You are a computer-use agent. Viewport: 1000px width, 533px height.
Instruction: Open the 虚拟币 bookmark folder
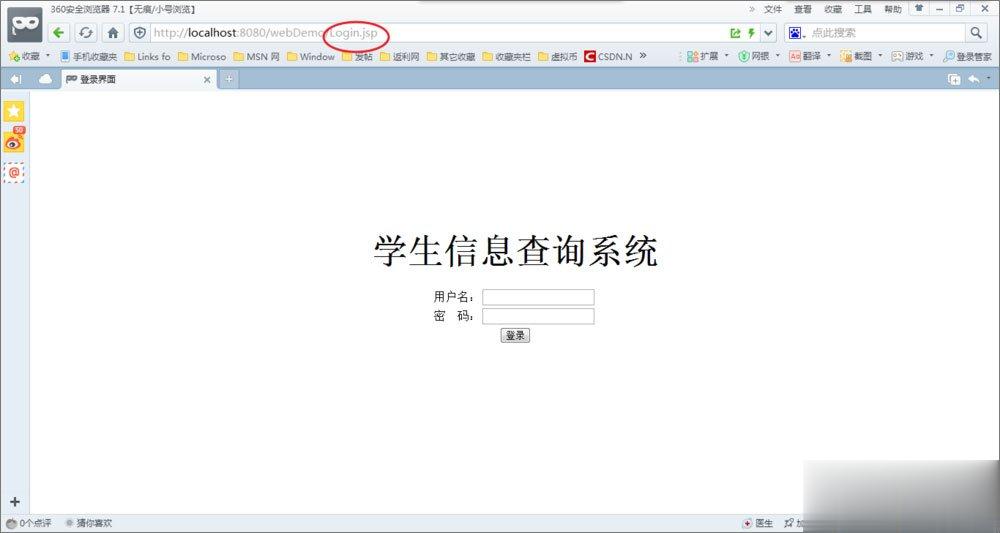pos(557,56)
